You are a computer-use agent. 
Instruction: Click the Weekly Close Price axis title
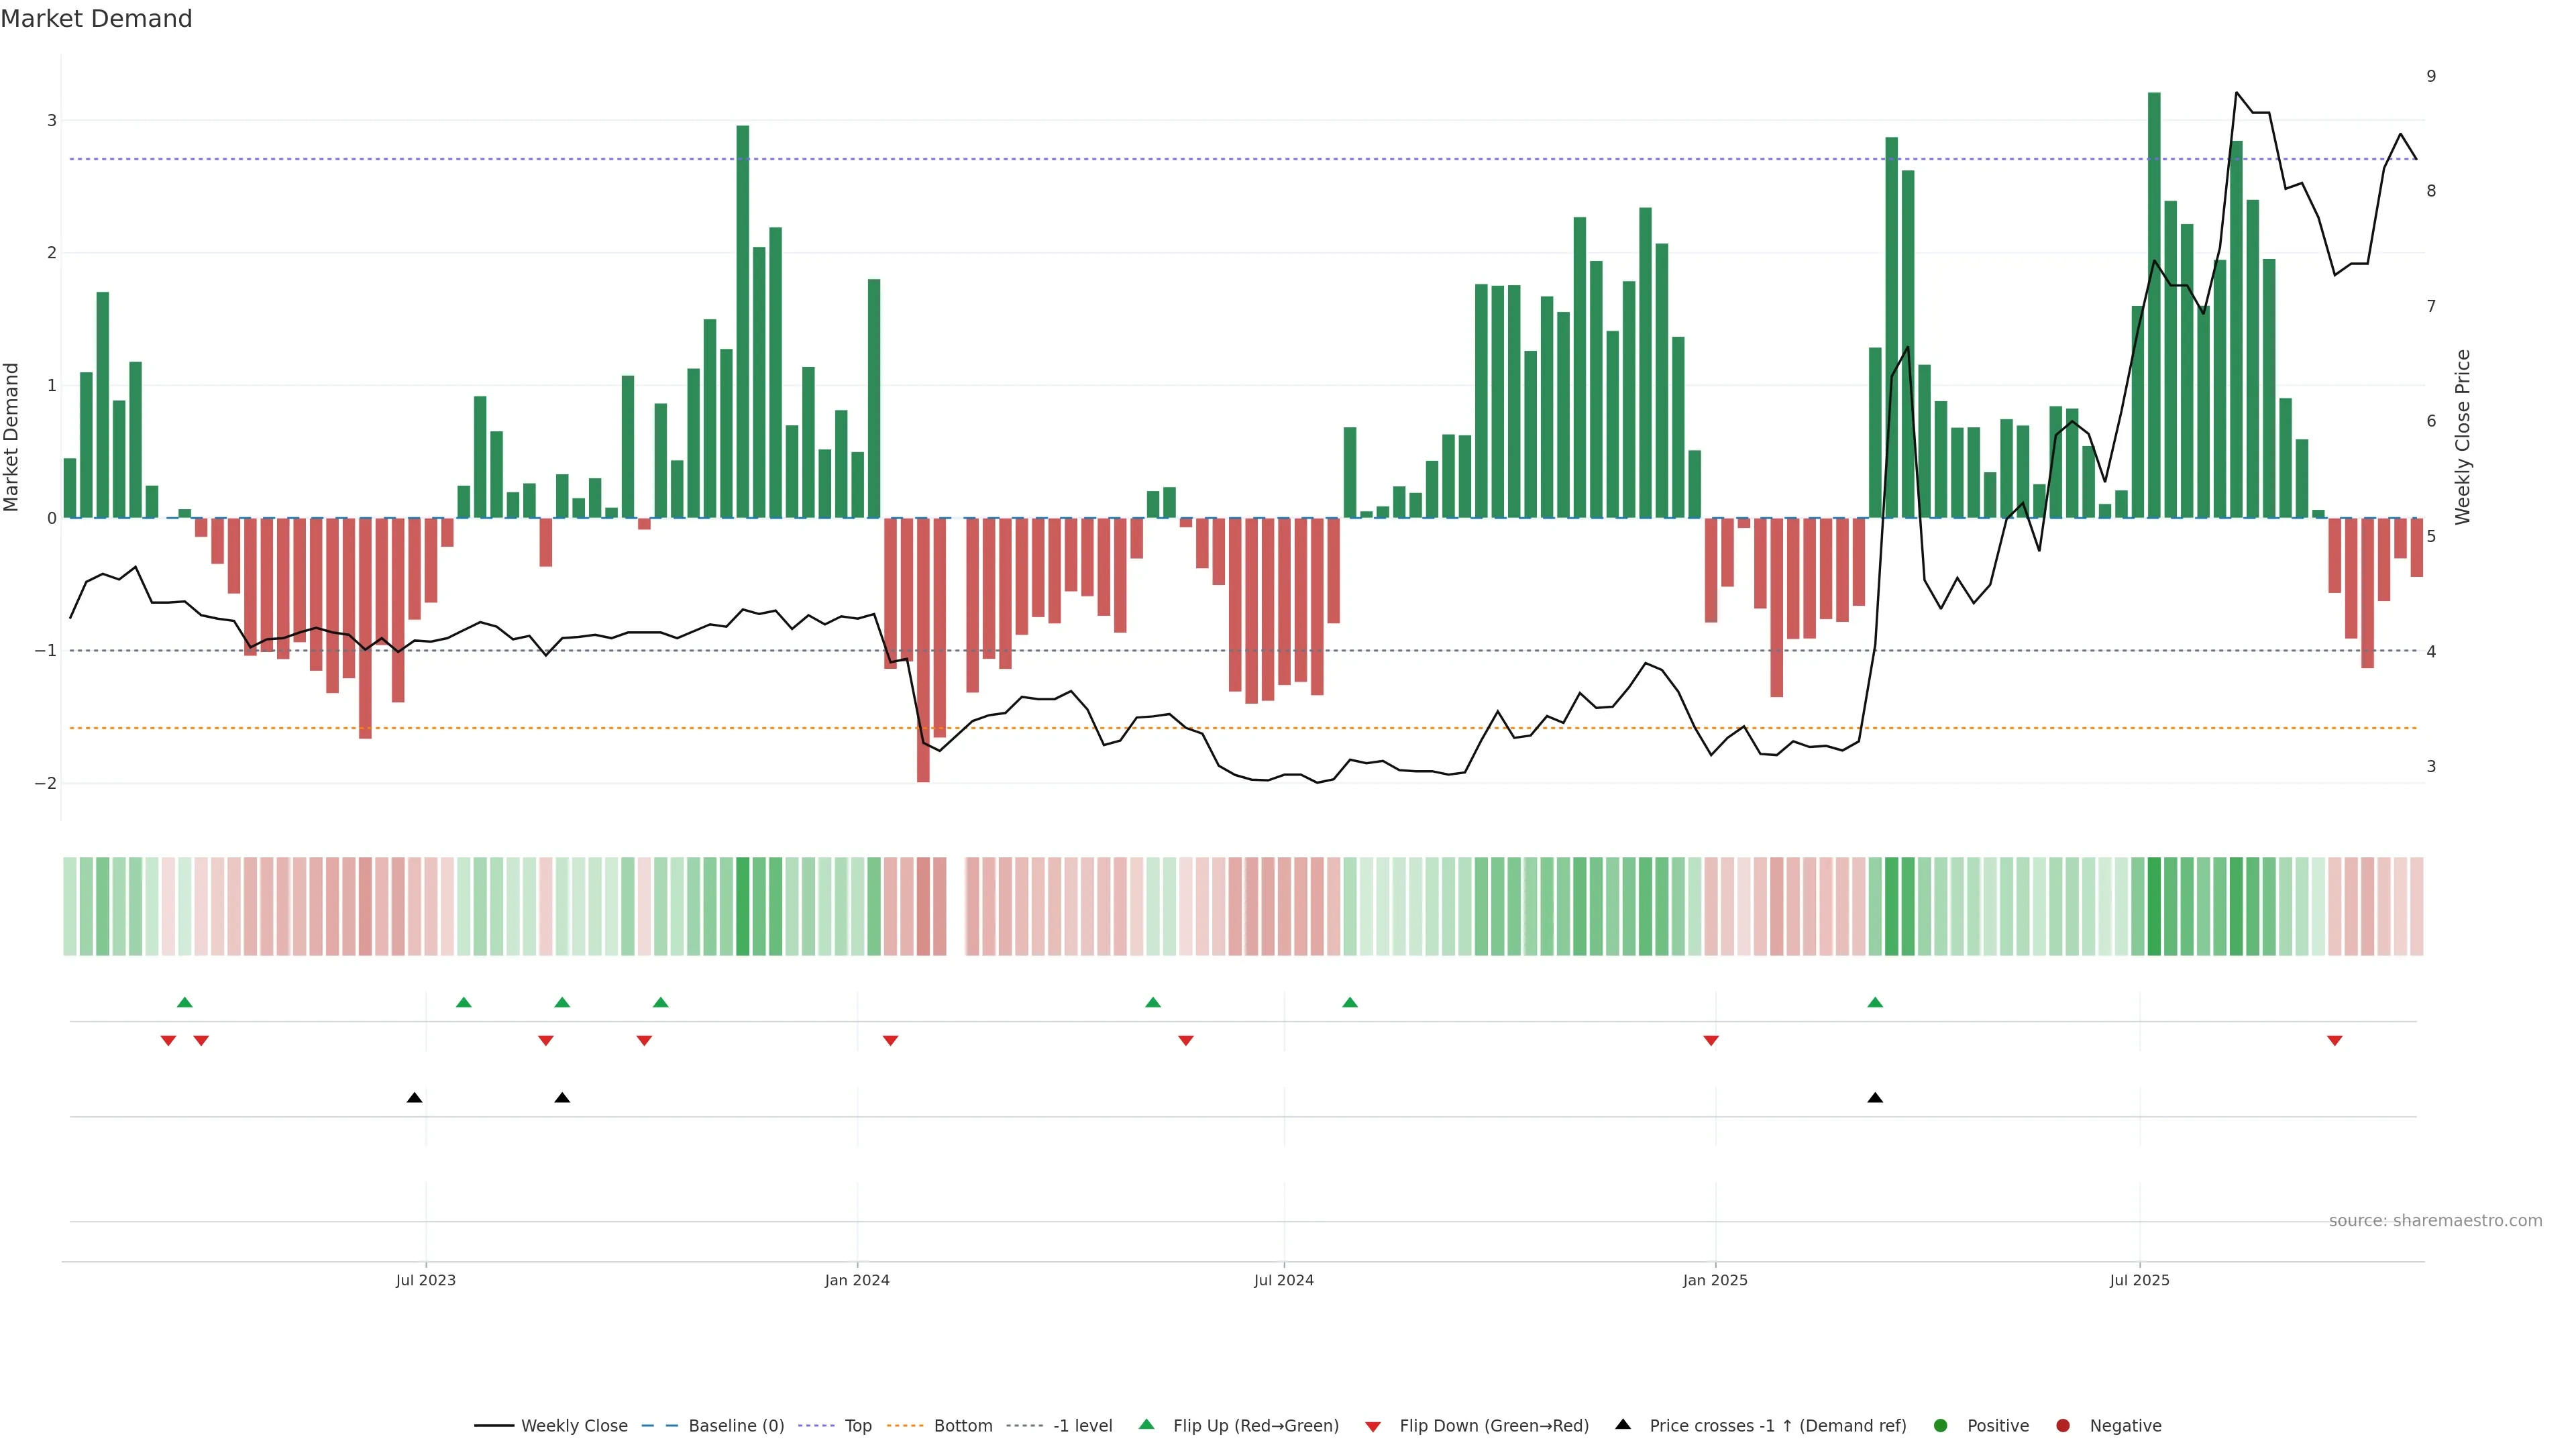2462,437
